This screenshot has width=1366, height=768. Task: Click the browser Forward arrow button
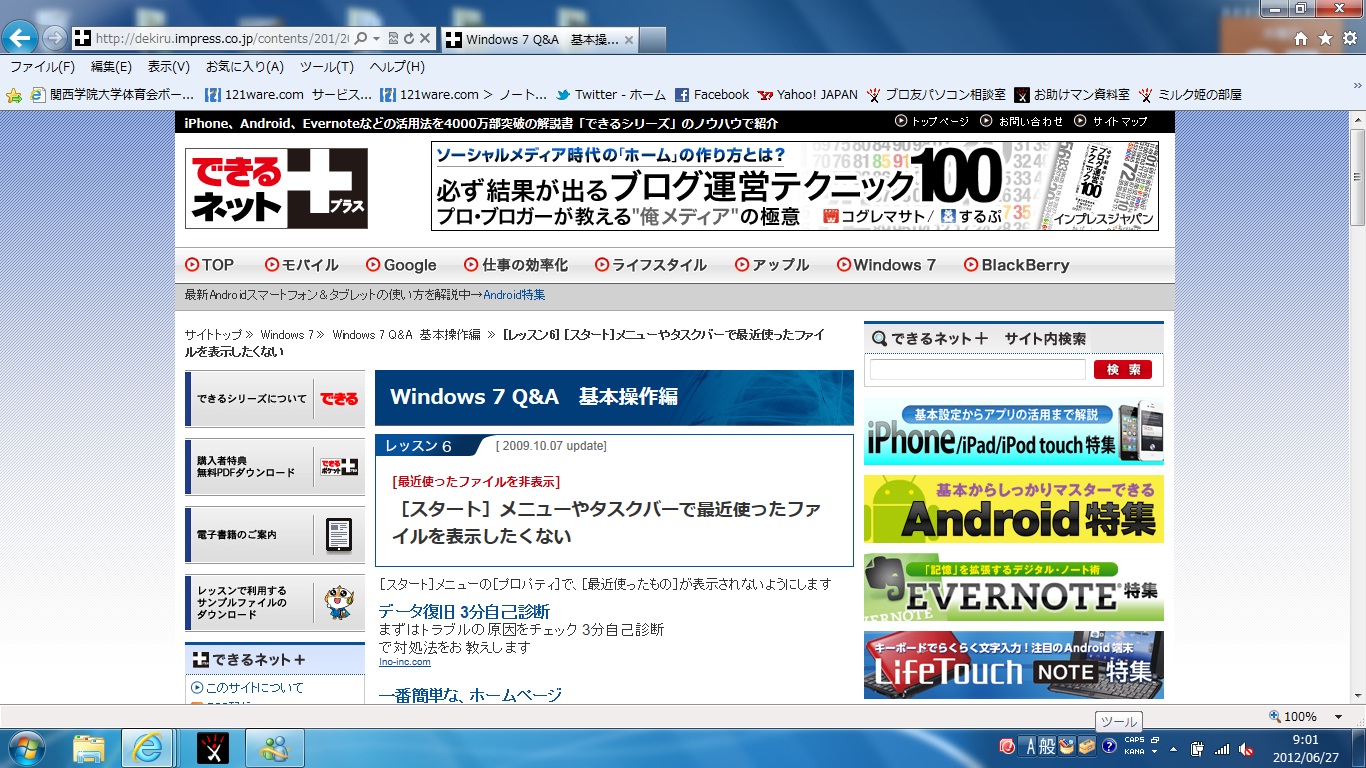point(54,39)
